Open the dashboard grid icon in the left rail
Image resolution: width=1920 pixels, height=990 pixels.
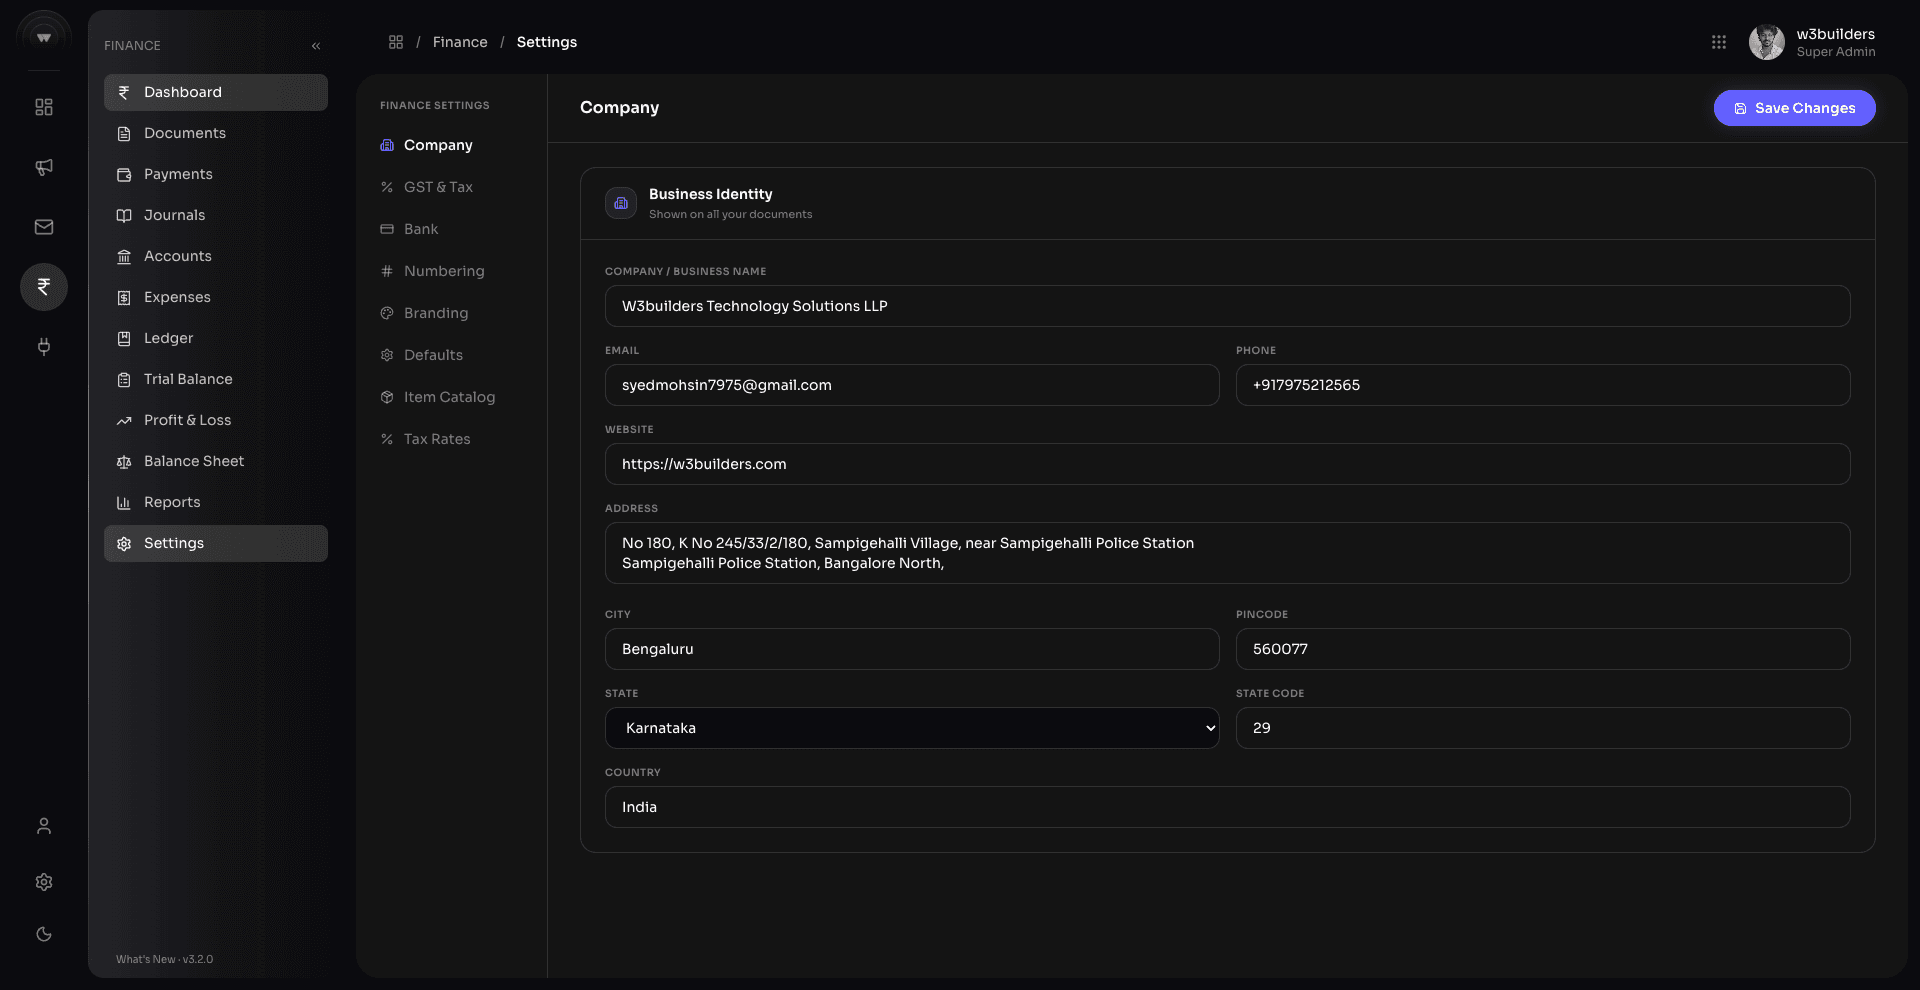point(44,107)
